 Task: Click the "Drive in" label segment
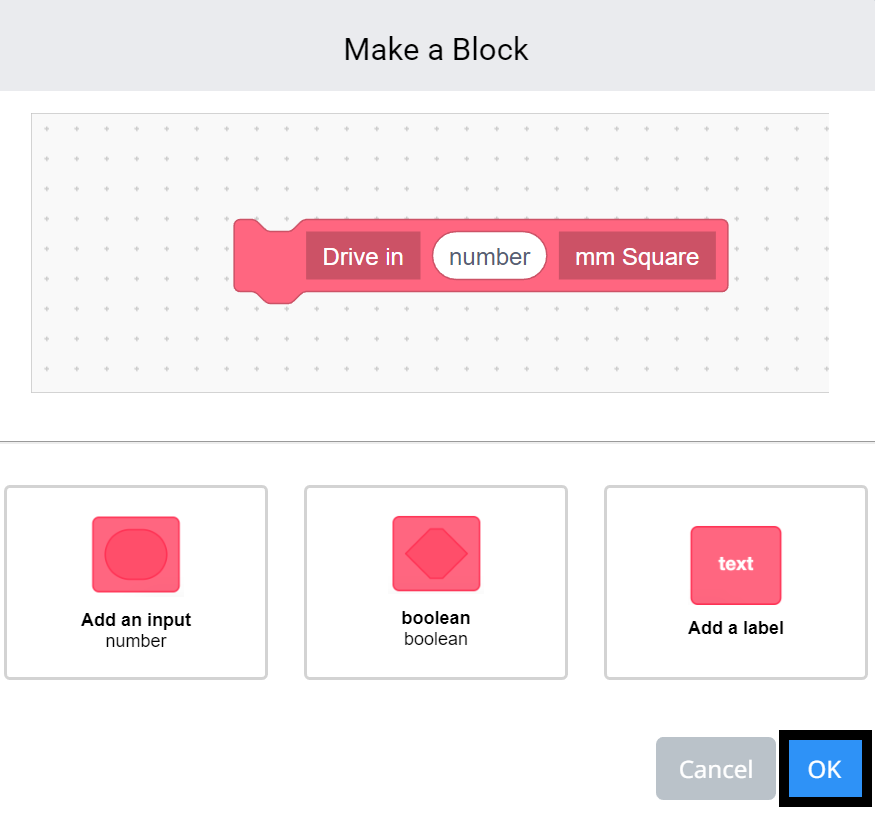click(x=362, y=256)
